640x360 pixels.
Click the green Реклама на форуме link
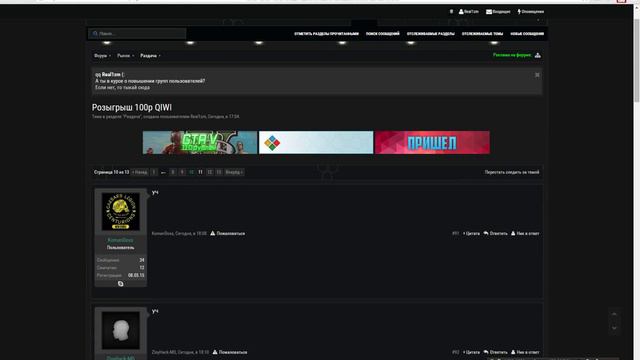tap(512, 55)
